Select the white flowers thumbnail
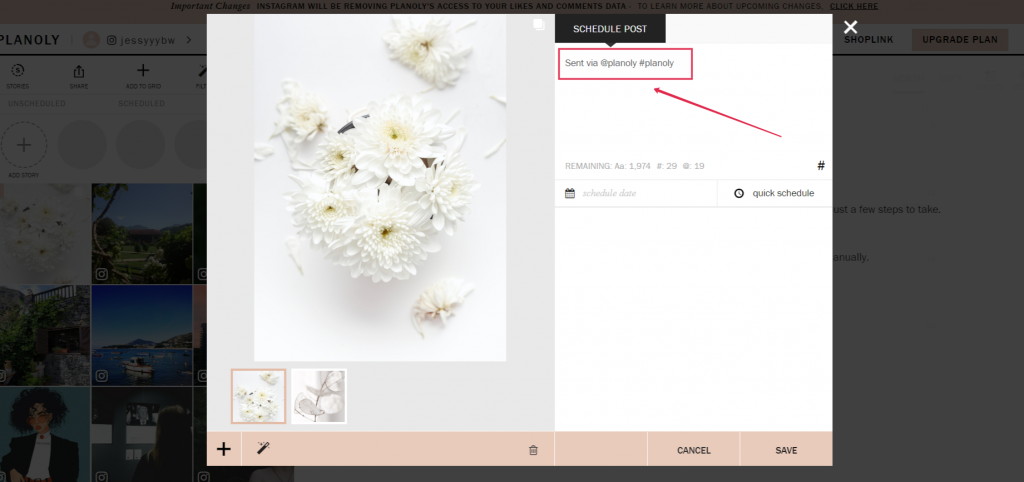This screenshot has width=1024, height=482. click(259, 396)
